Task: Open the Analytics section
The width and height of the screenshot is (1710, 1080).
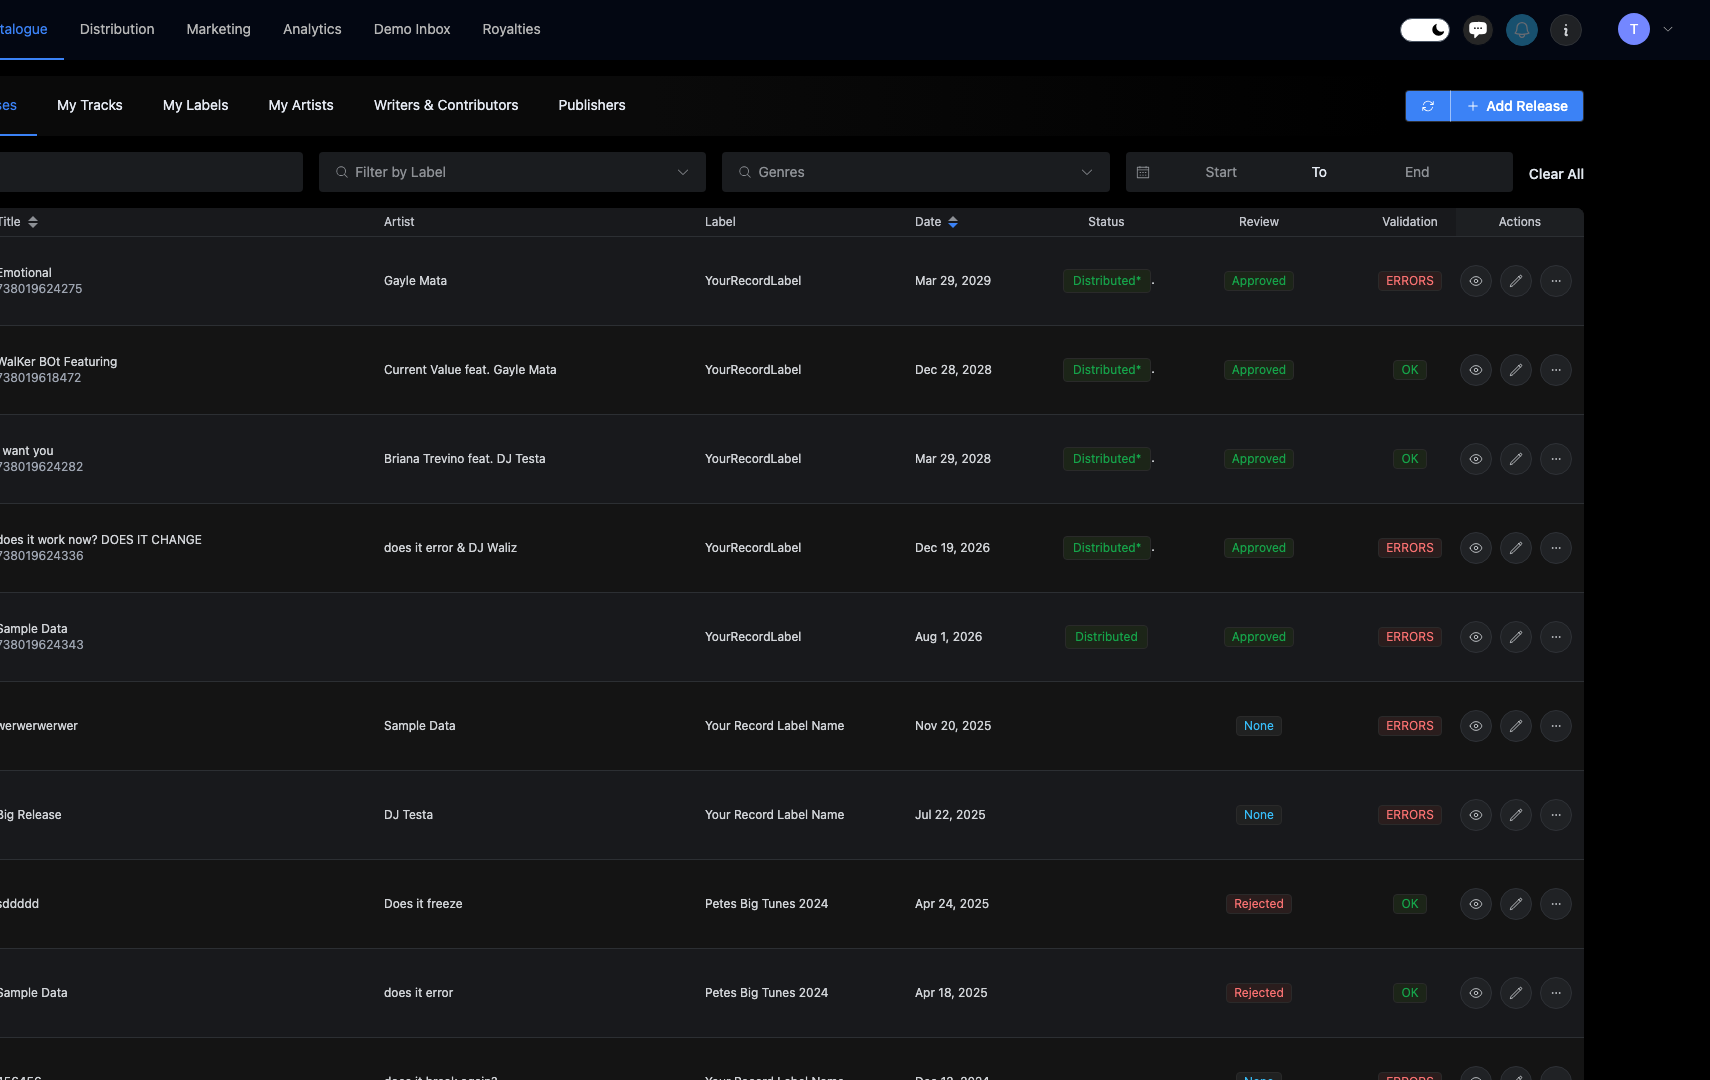Action: click(312, 29)
